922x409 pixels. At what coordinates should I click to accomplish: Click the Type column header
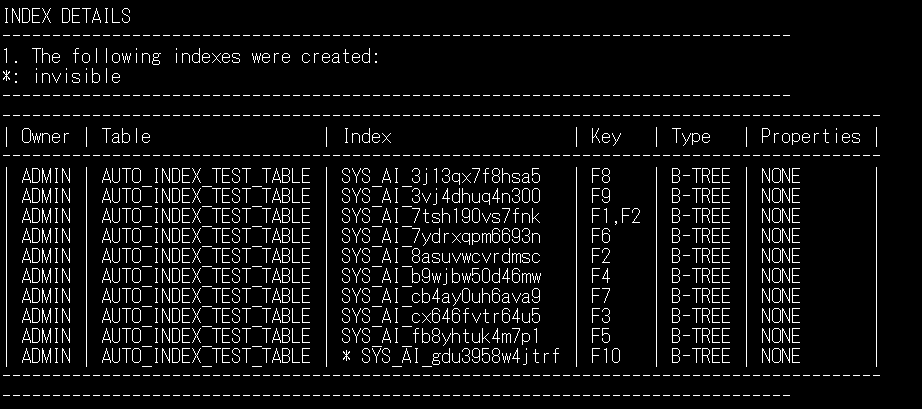[691, 136]
